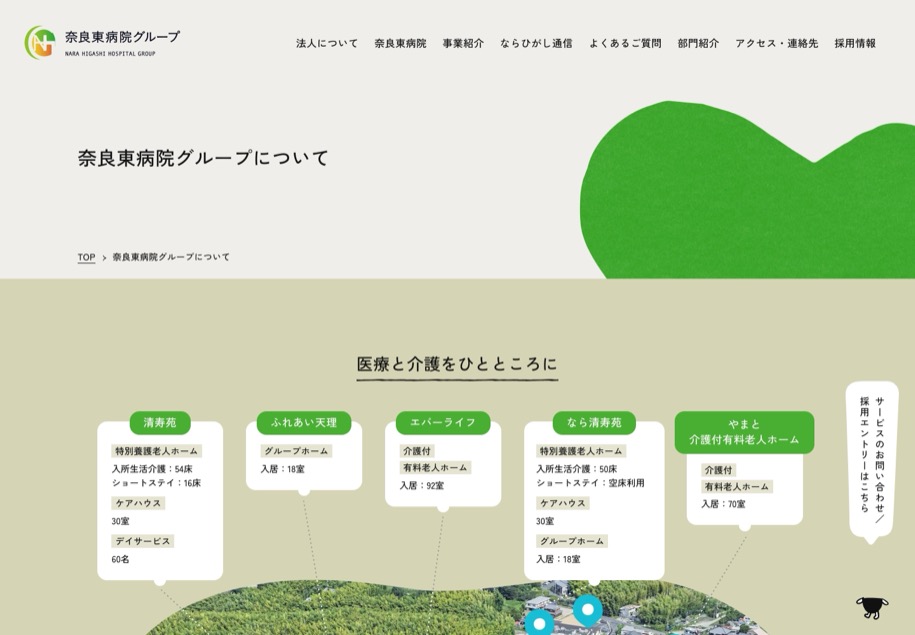Click ショートステイ：16床 text
The height and width of the screenshot is (635, 915).
point(156,483)
